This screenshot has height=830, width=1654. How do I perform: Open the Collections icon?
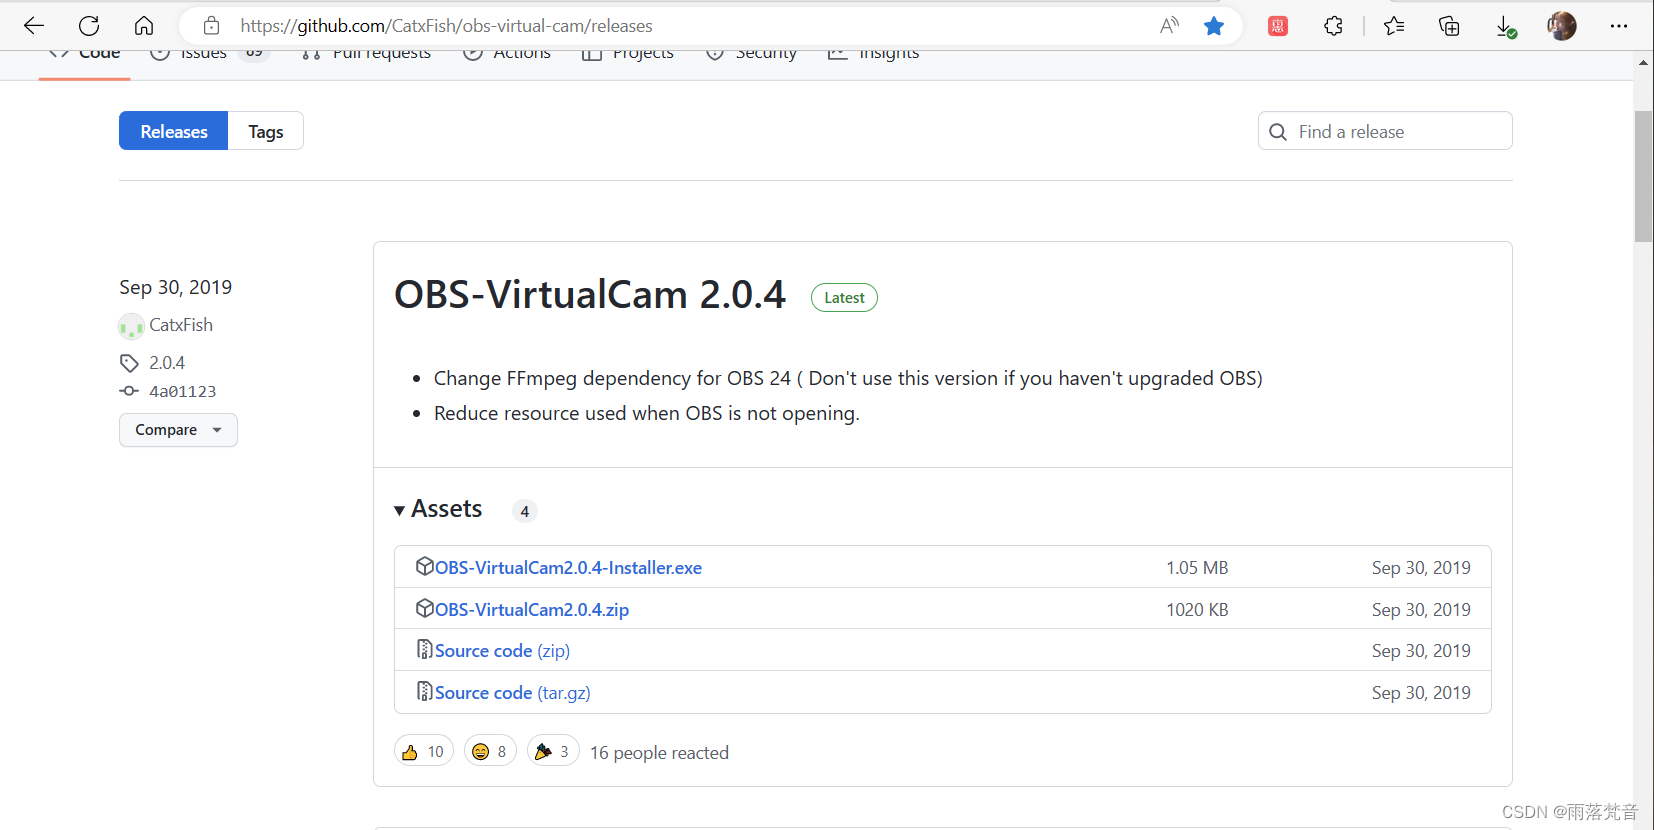coord(1449,26)
